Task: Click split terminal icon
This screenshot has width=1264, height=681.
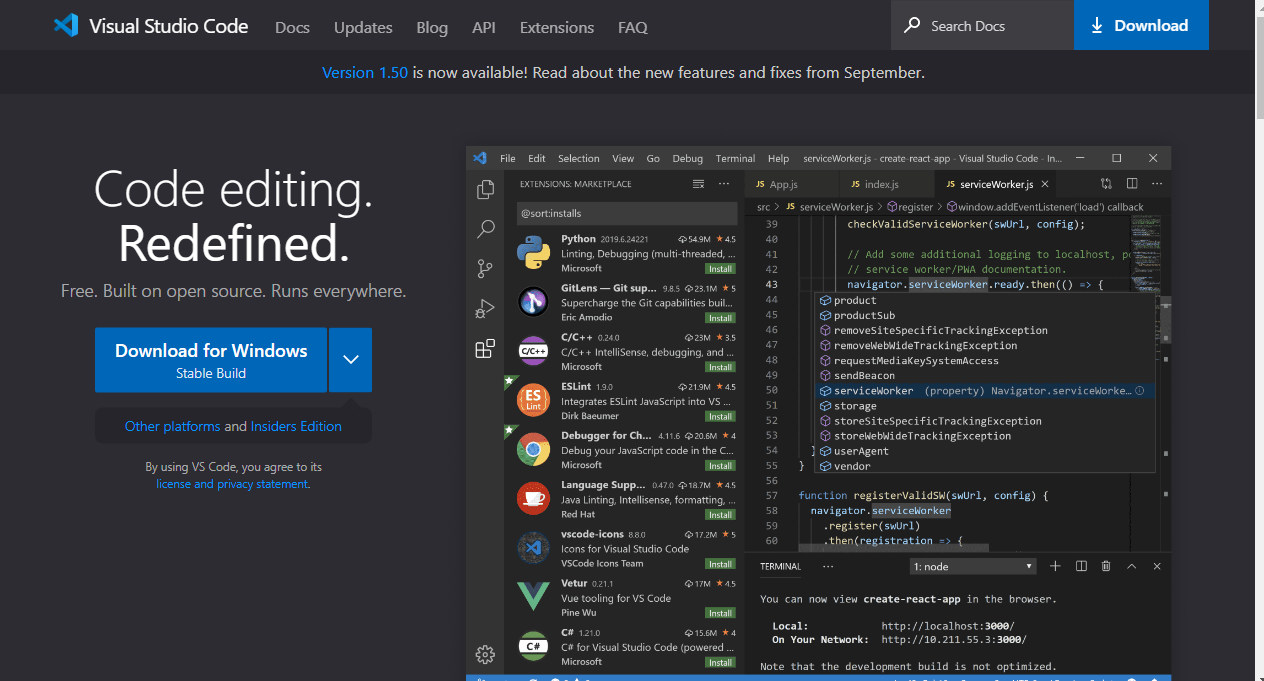Action: pyautogui.click(x=1081, y=566)
